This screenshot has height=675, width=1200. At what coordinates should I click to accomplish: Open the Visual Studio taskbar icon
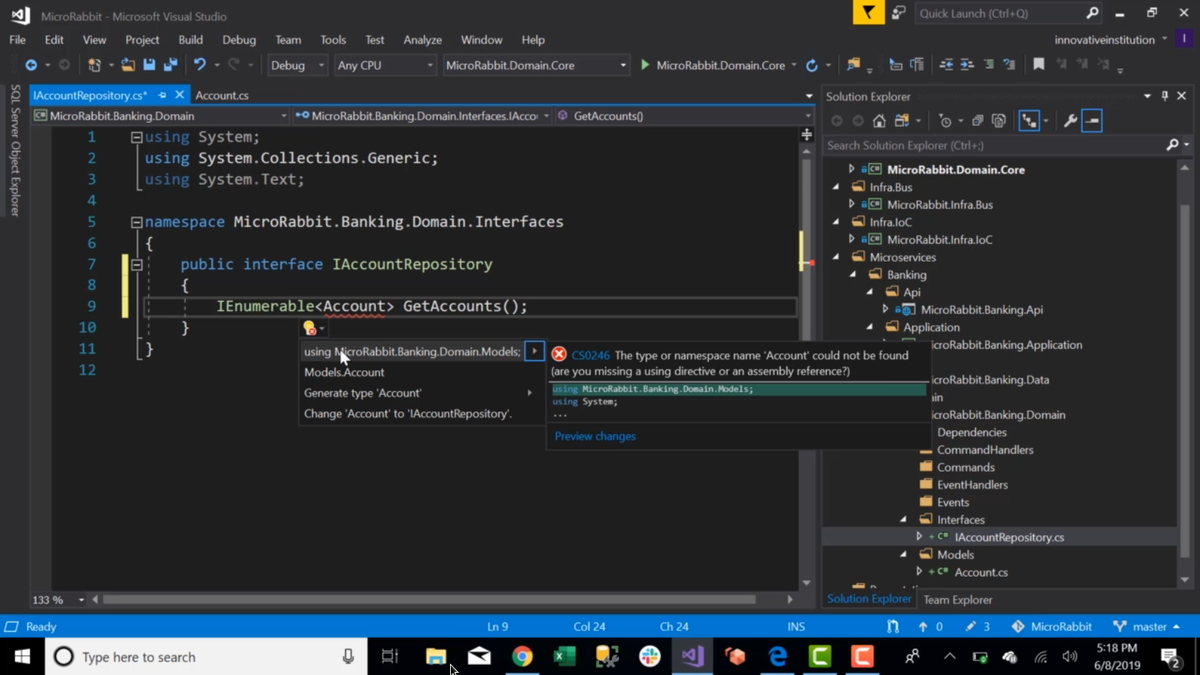(692, 657)
